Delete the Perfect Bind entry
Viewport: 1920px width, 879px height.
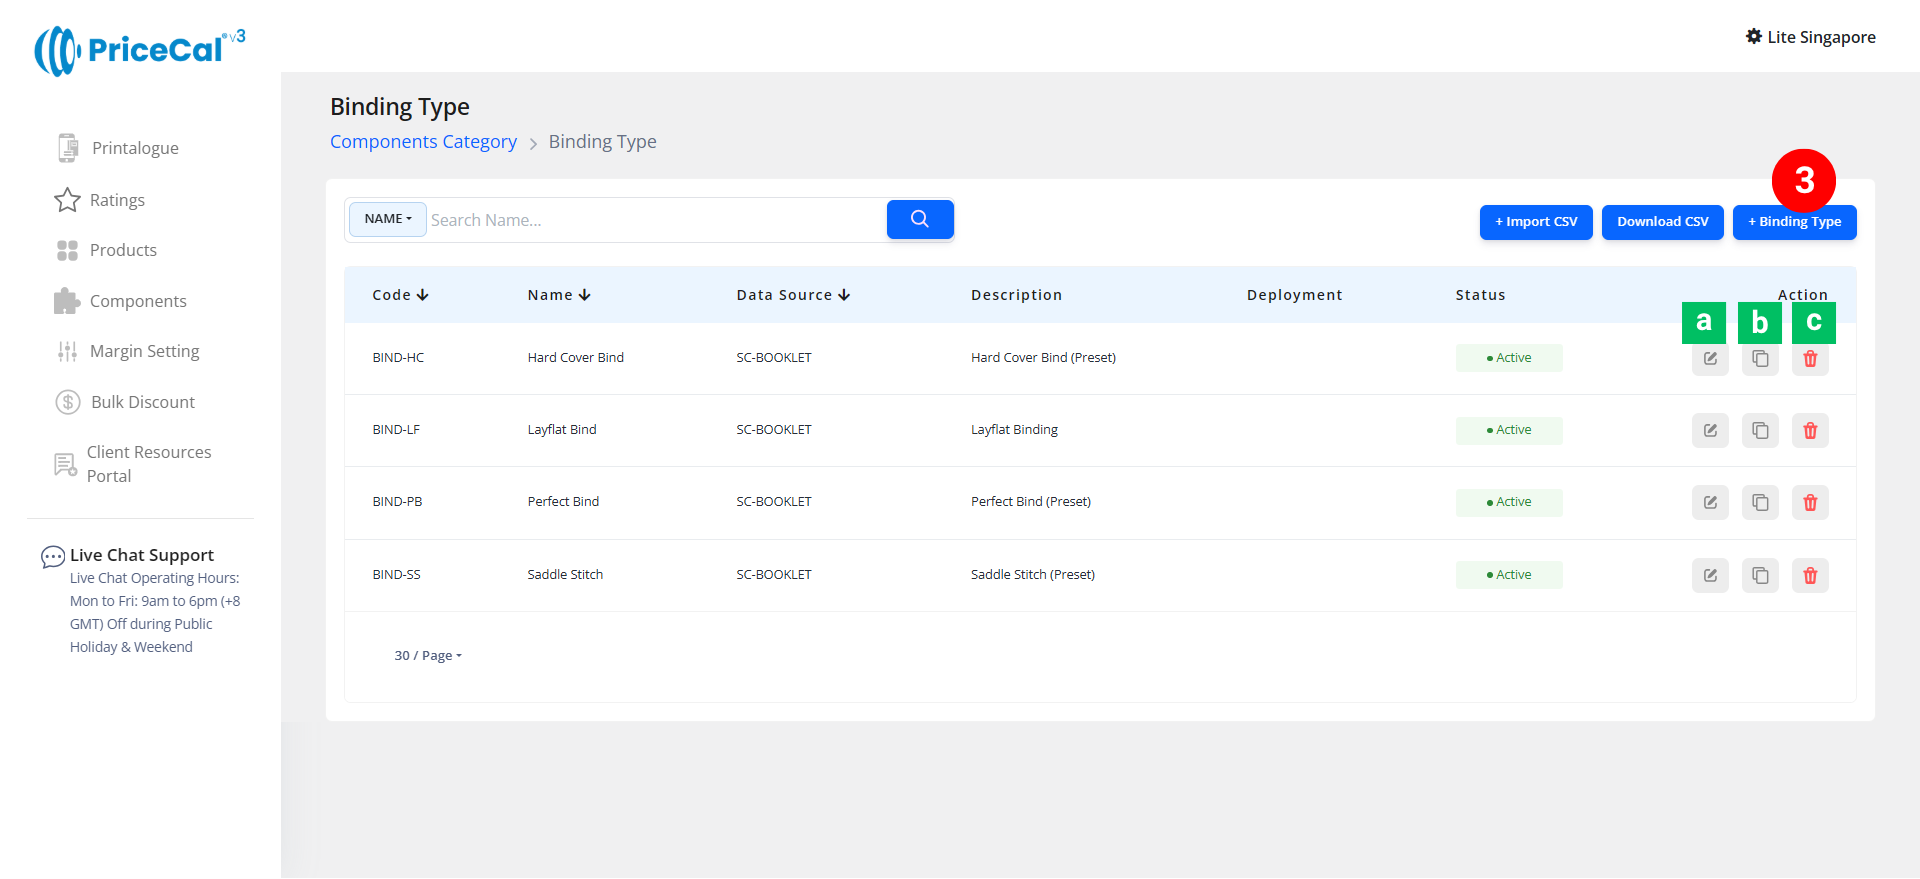tap(1810, 503)
